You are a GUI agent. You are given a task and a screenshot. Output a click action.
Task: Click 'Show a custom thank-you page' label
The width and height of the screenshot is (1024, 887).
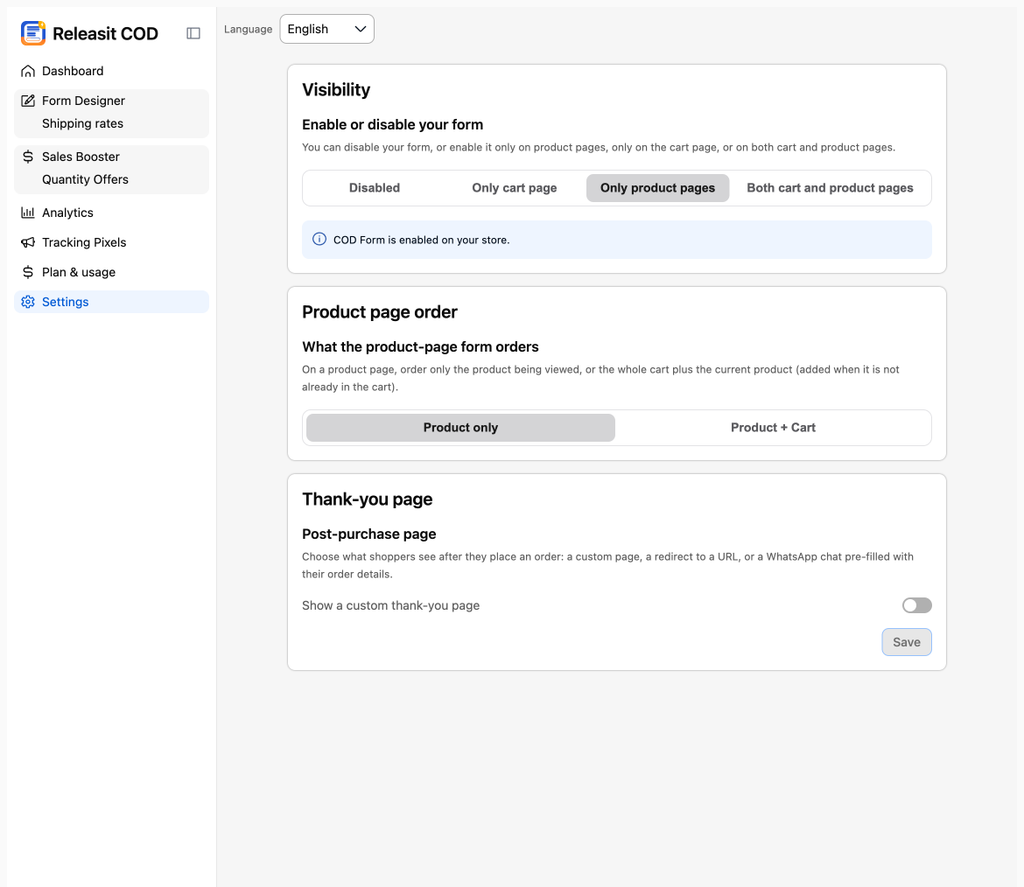pyautogui.click(x=391, y=605)
